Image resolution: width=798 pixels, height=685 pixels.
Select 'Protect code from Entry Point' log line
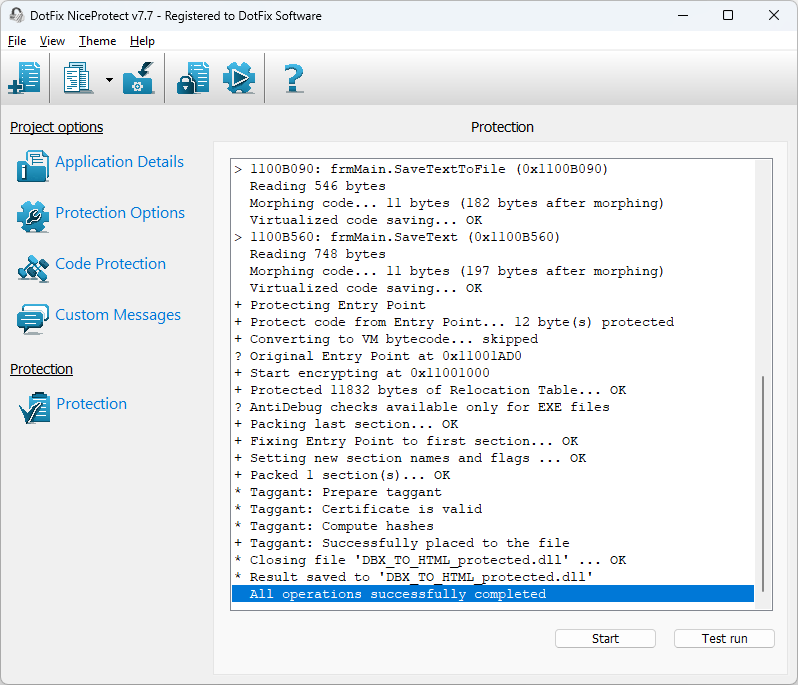(493, 322)
